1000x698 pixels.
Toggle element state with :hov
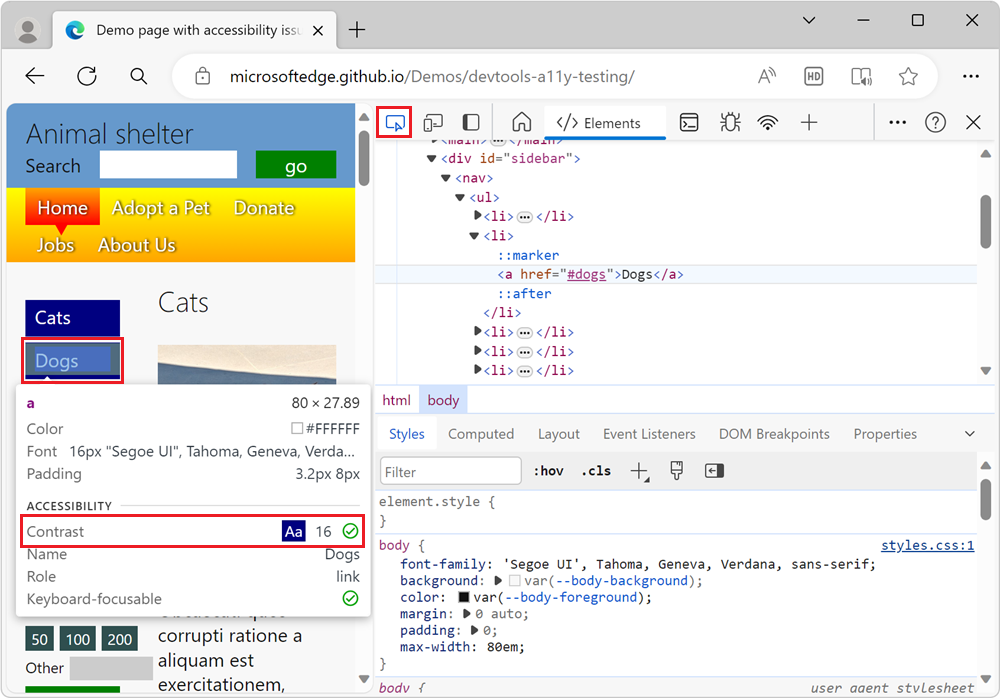coord(549,470)
